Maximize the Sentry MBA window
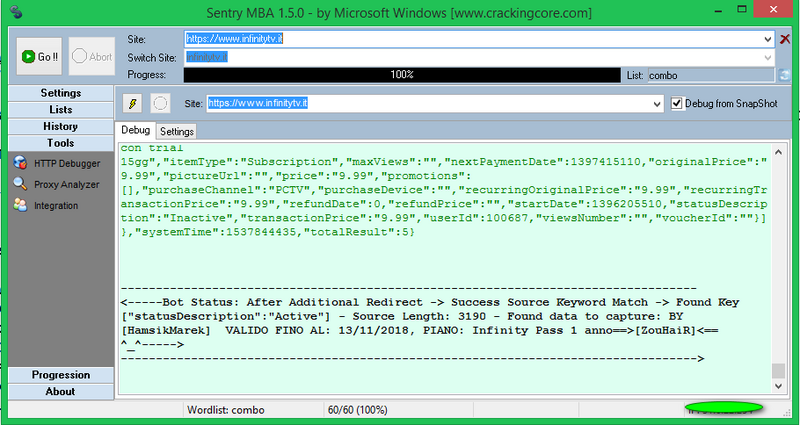 point(742,9)
